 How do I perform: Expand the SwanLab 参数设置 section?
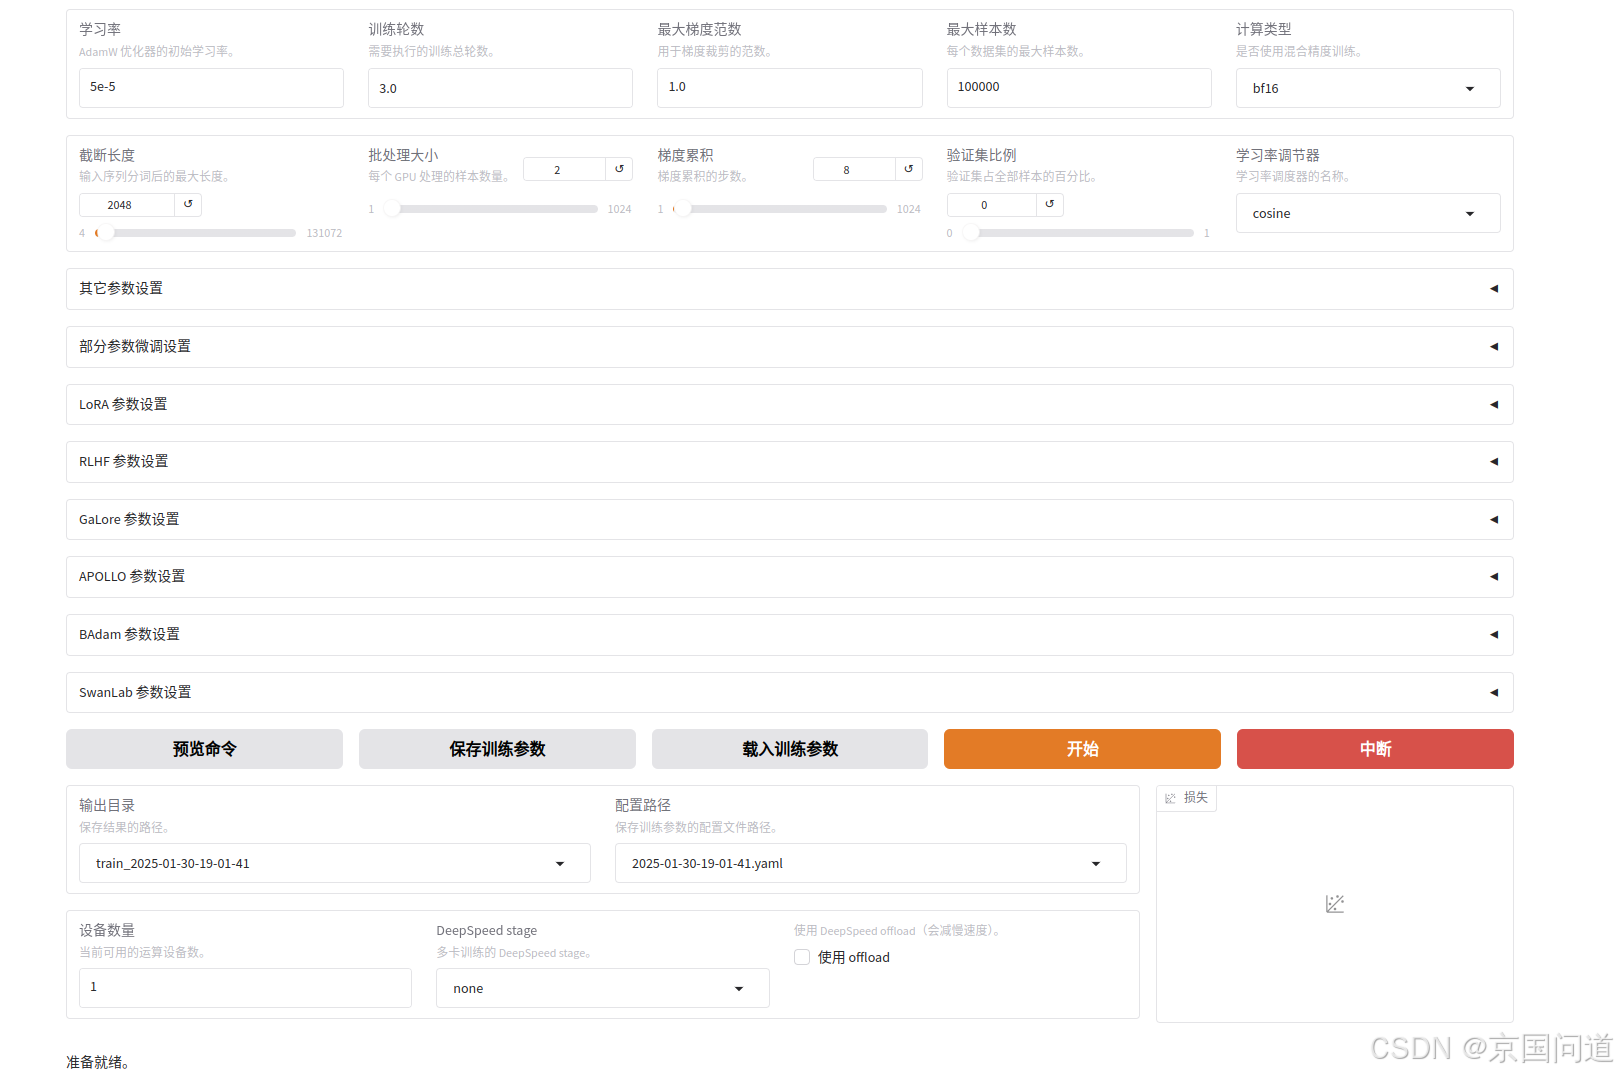coord(789,692)
